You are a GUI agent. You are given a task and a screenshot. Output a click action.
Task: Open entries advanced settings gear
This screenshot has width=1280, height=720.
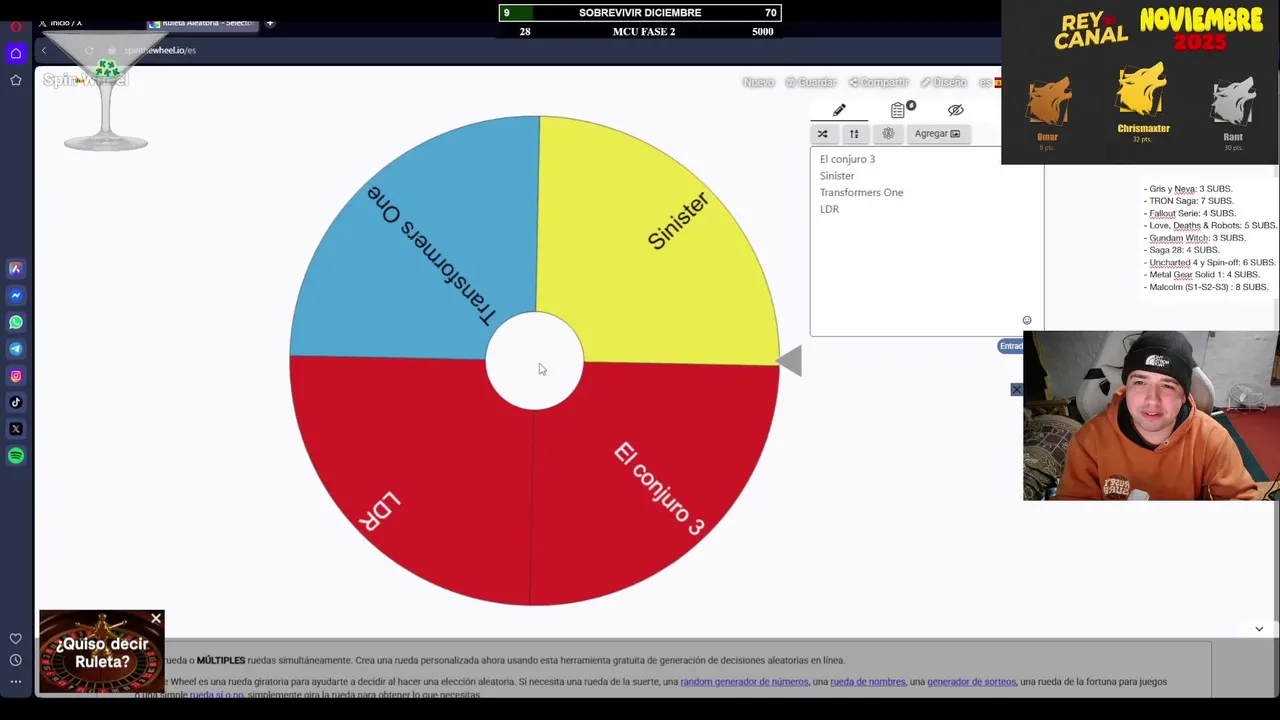point(888,133)
